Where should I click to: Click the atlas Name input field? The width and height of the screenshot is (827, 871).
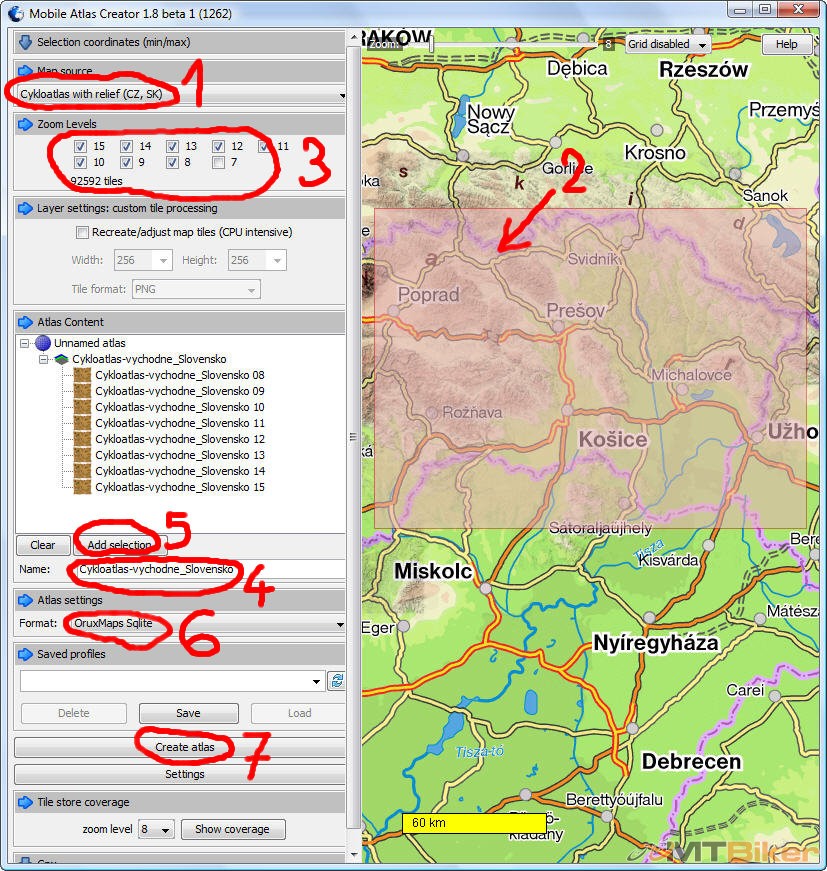click(205, 569)
